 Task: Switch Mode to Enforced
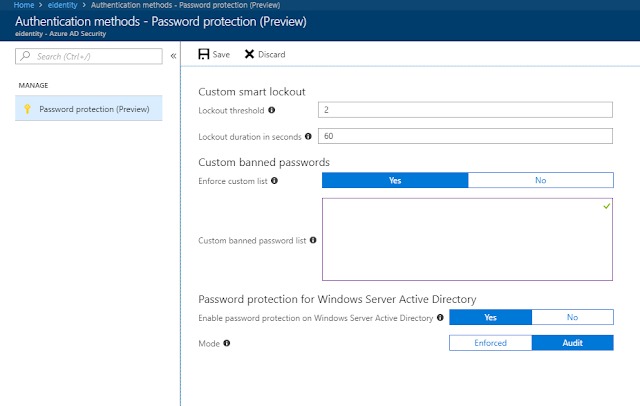(491, 343)
